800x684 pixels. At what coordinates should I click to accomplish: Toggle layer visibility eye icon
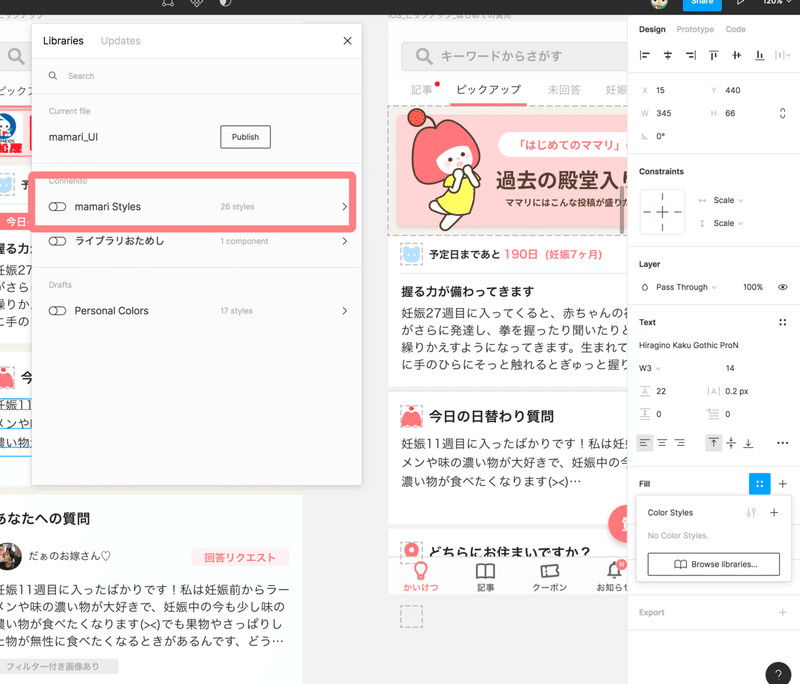pyautogui.click(x=783, y=287)
